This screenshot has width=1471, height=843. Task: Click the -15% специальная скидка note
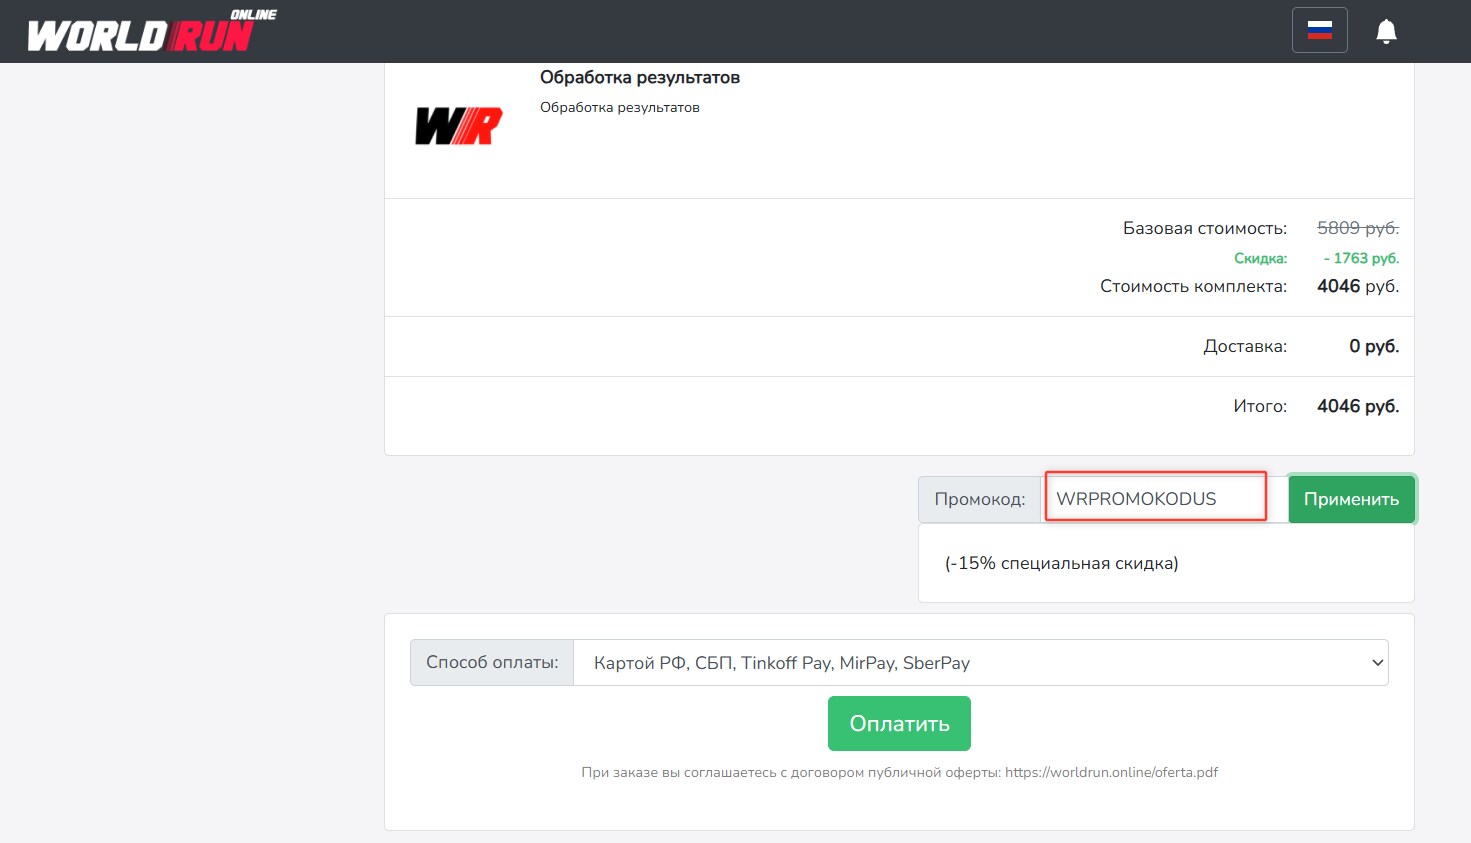point(1061,563)
